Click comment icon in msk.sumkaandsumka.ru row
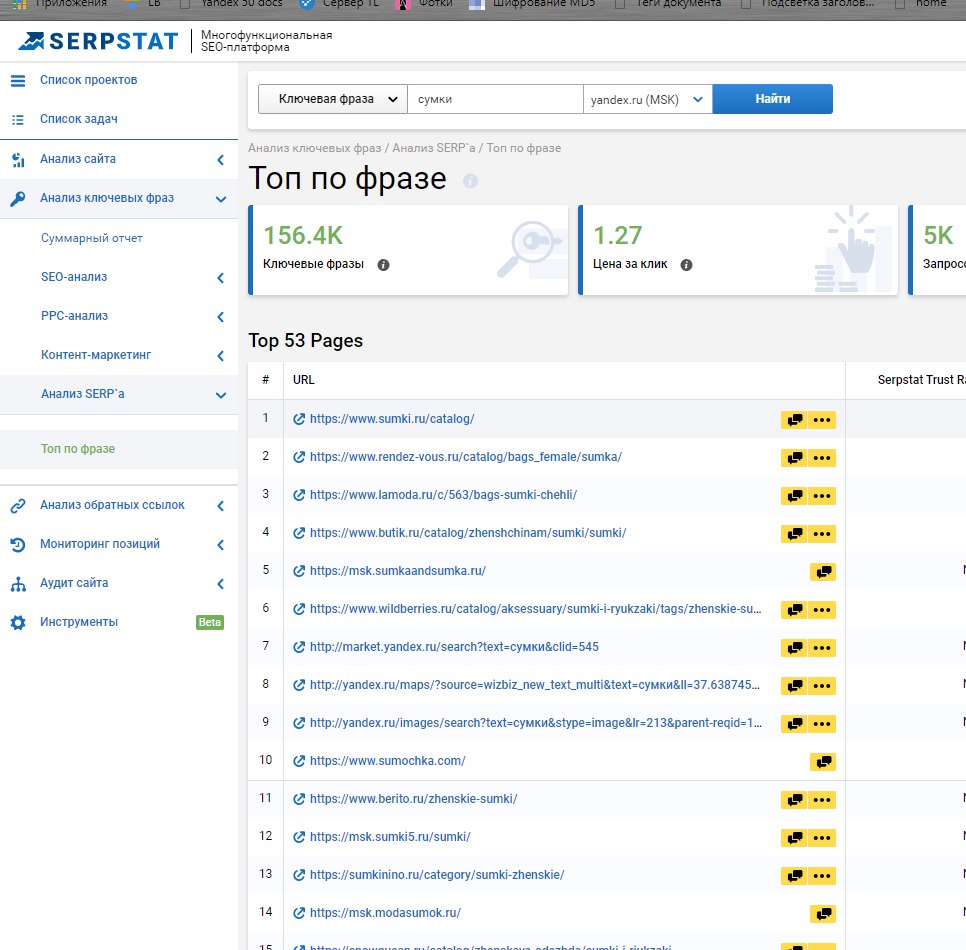The height and width of the screenshot is (950, 966). 823,572
